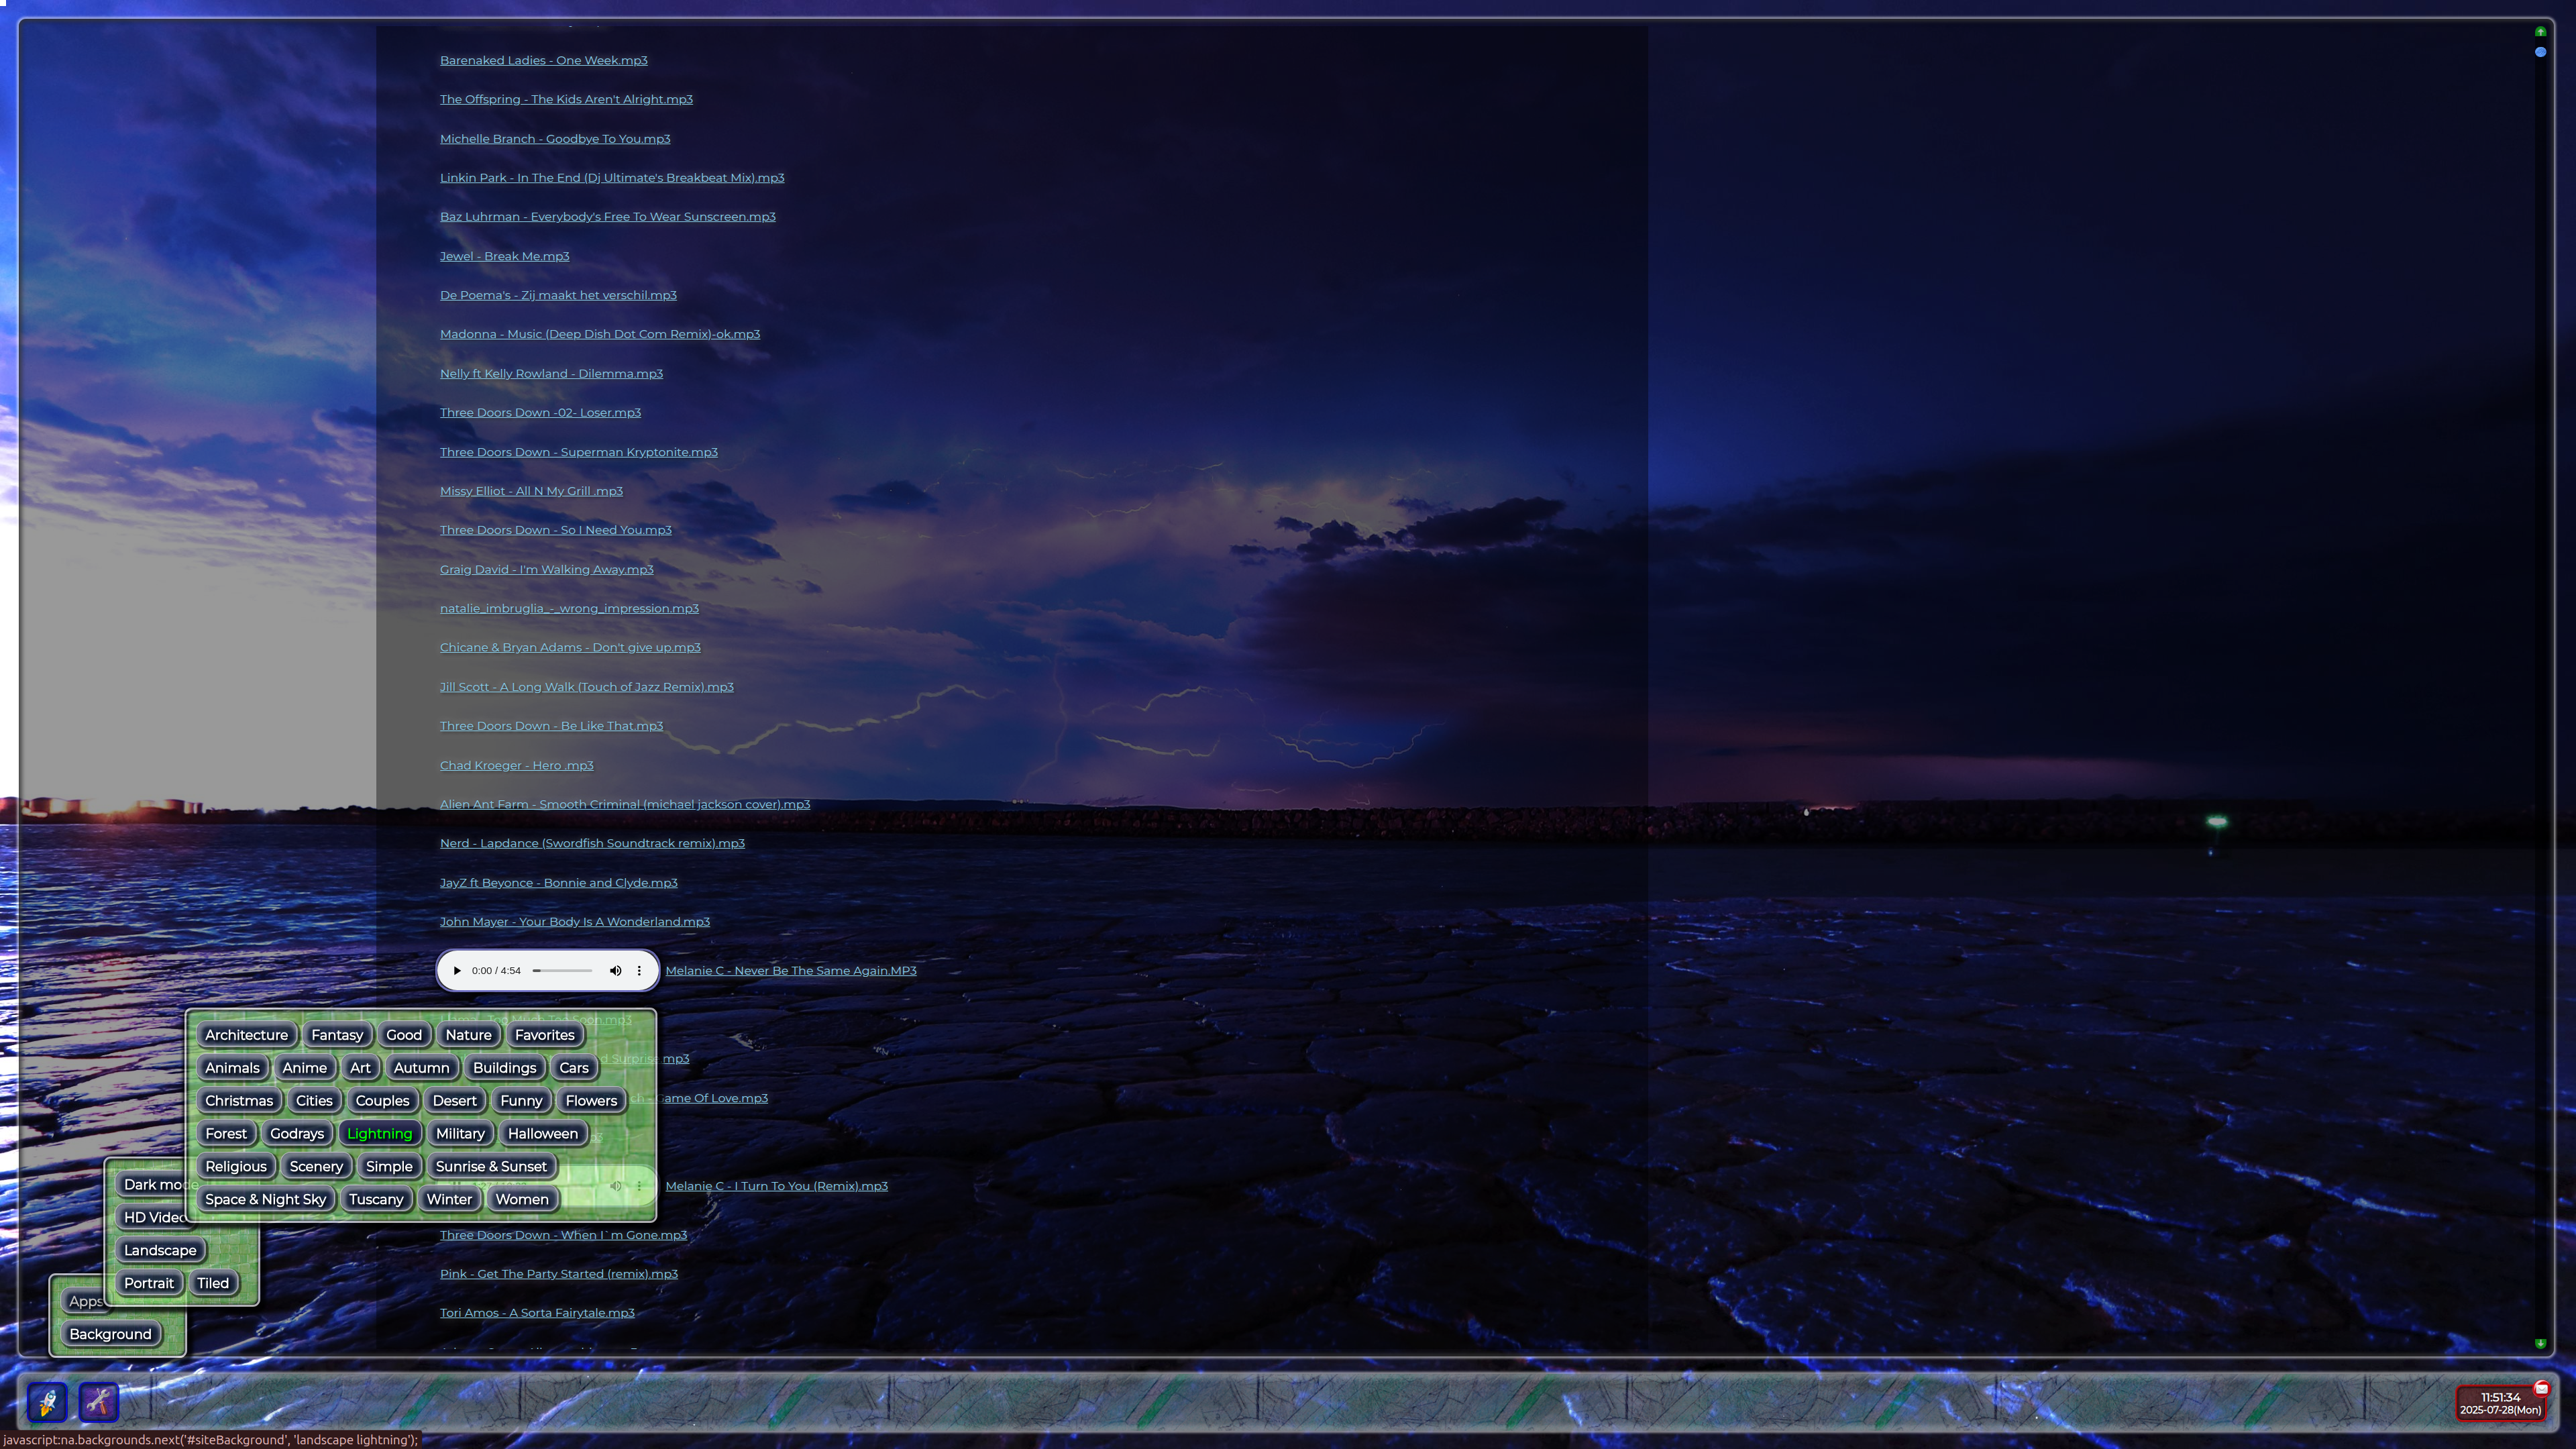The width and height of the screenshot is (2576, 1449).
Task: Open the Background menu entry
Action: pyautogui.click(x=110, y=1335)
